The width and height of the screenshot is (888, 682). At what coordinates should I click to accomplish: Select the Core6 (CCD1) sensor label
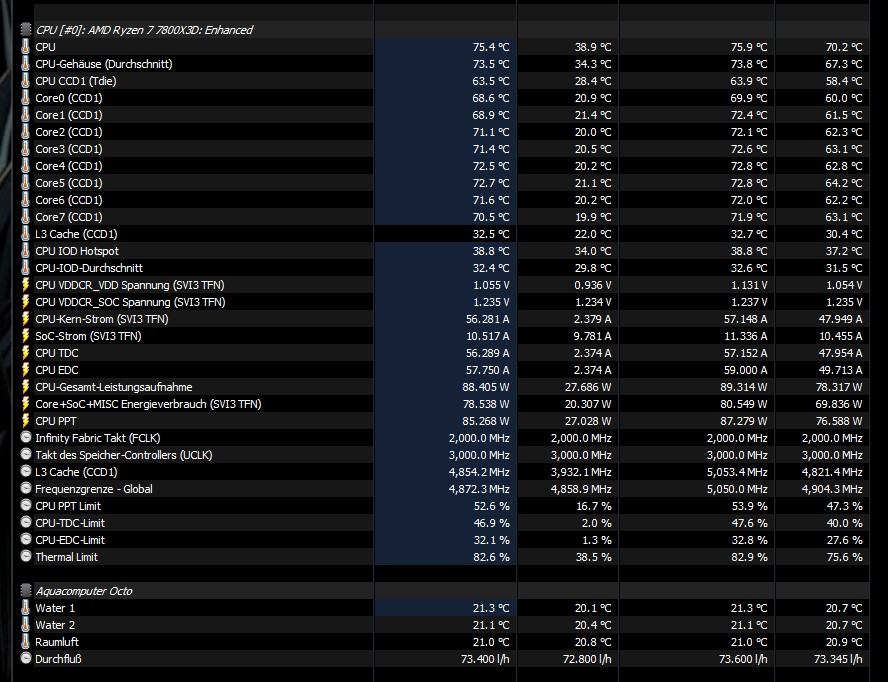point(69,200)
